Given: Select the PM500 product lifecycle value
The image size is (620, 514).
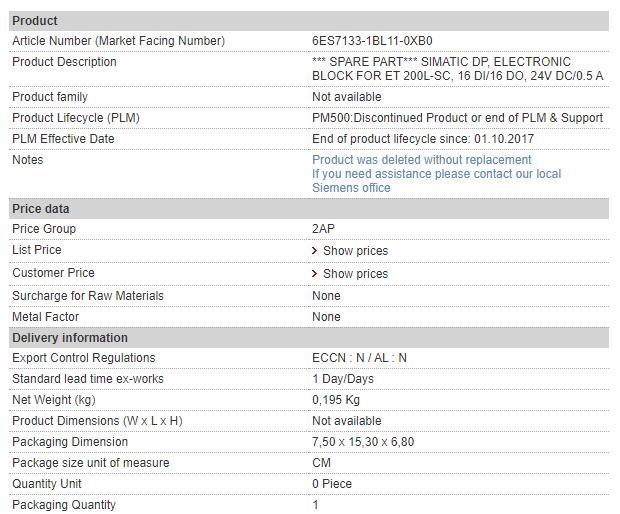Looking at the screenshot, I should coord(457,118).
